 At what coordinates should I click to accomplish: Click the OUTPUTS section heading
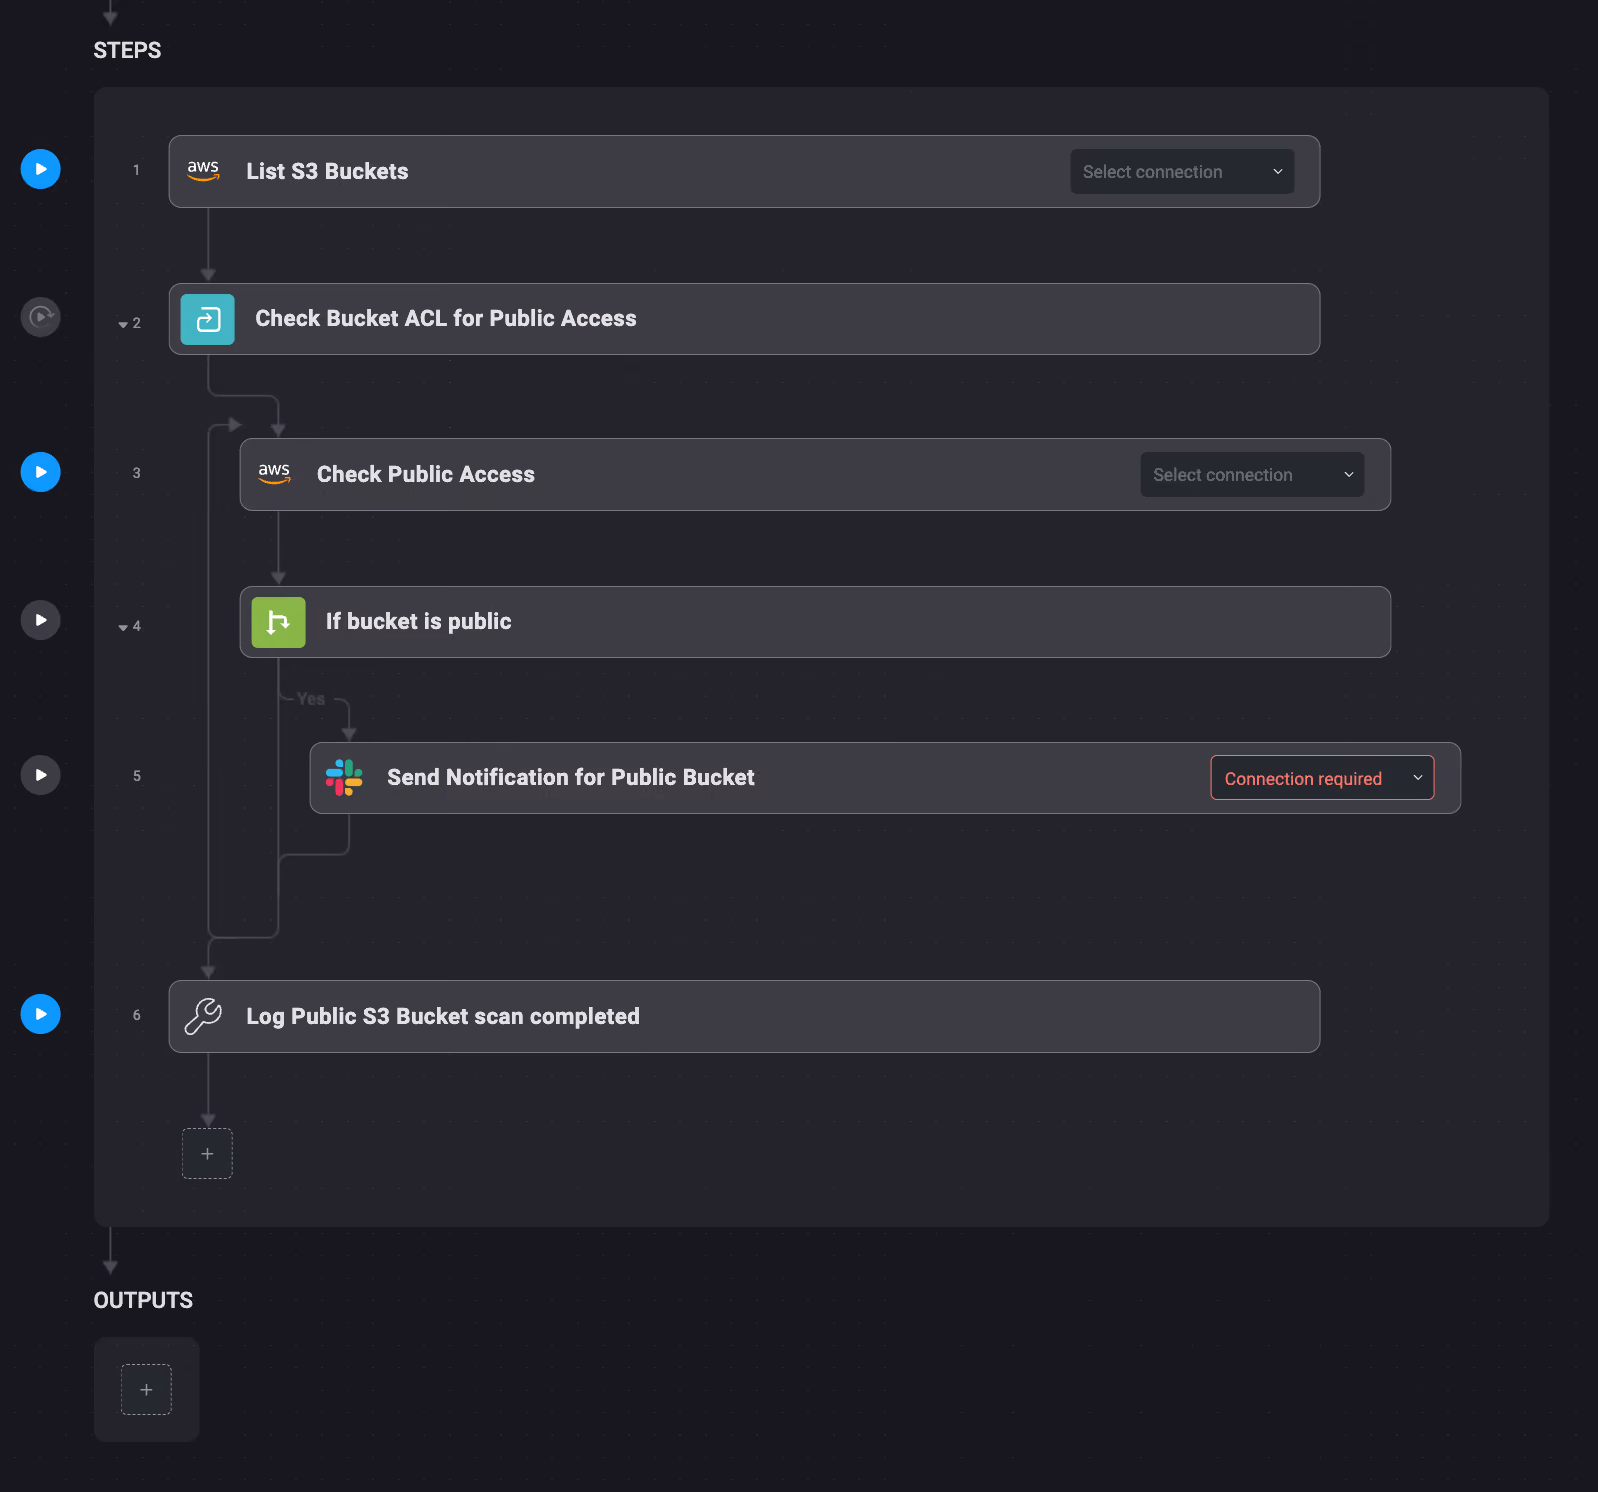click(143, 1300)
